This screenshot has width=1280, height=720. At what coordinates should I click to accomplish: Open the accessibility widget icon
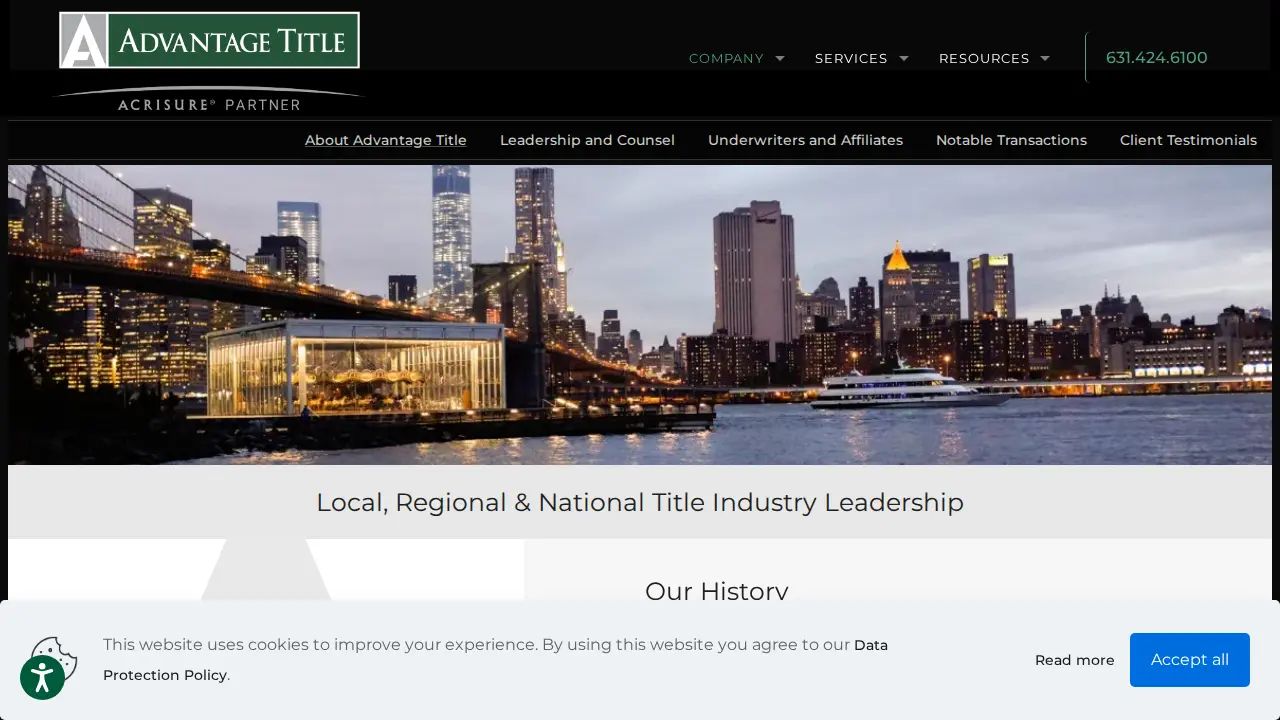(x=42, y=677)
